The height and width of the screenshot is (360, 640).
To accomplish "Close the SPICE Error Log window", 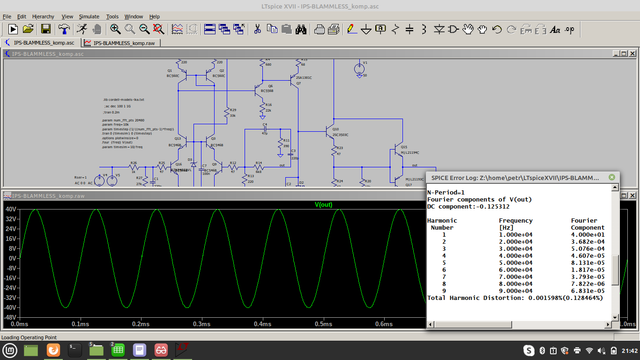I will (x=611, y=177).
